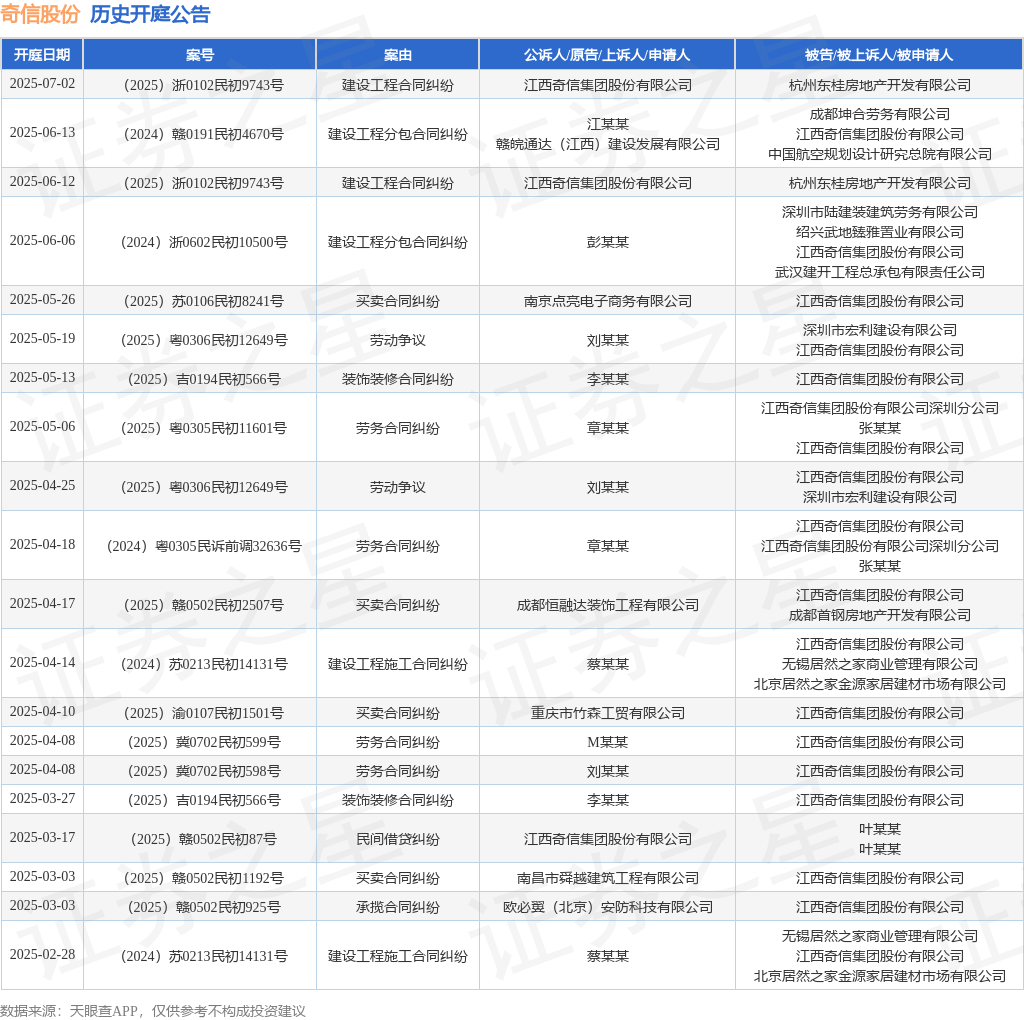Click the date 2025-03-27

coord(42,799)
